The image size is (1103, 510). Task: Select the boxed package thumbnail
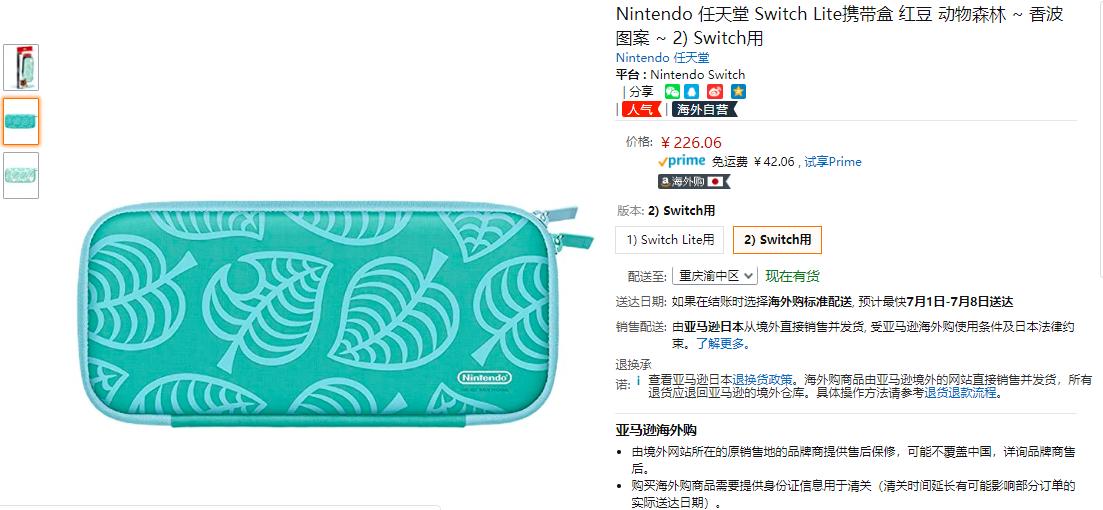click(21, 68)
